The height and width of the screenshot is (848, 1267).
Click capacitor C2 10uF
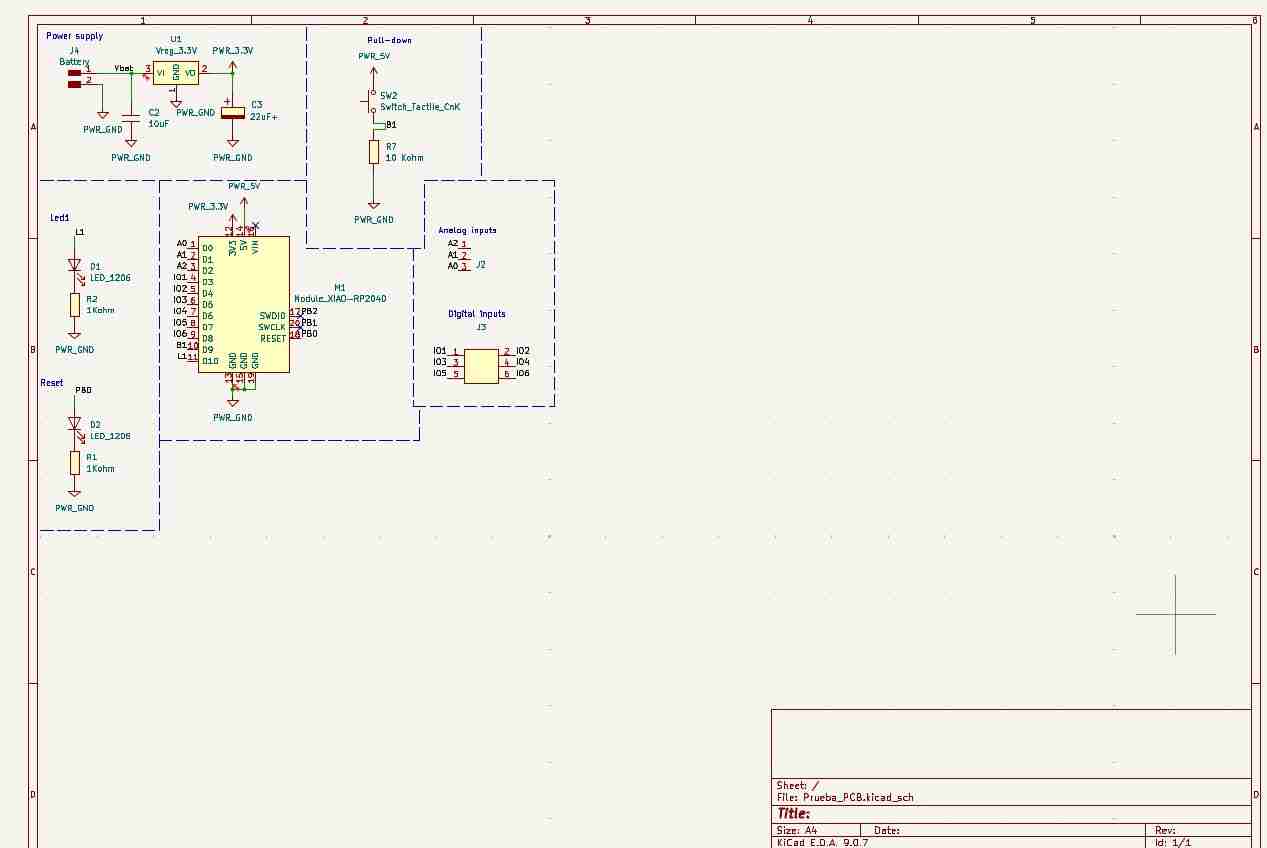131,118
